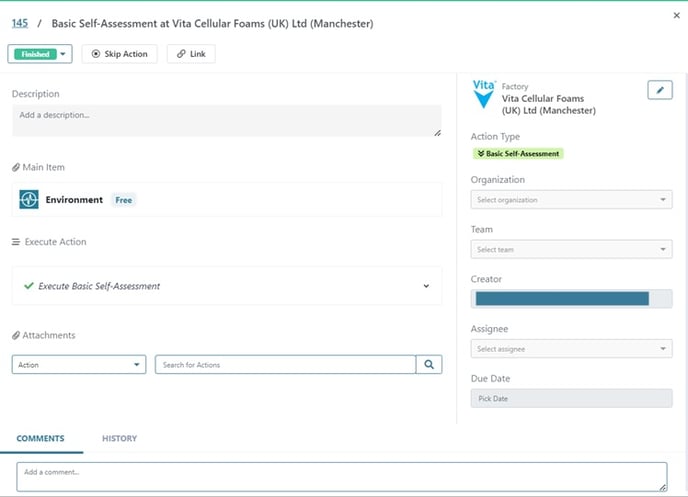This screenshot has height=497, width=688.
Task: Expand the Execute Basic Self-Assessment chevron
Action: click(426, 286)
